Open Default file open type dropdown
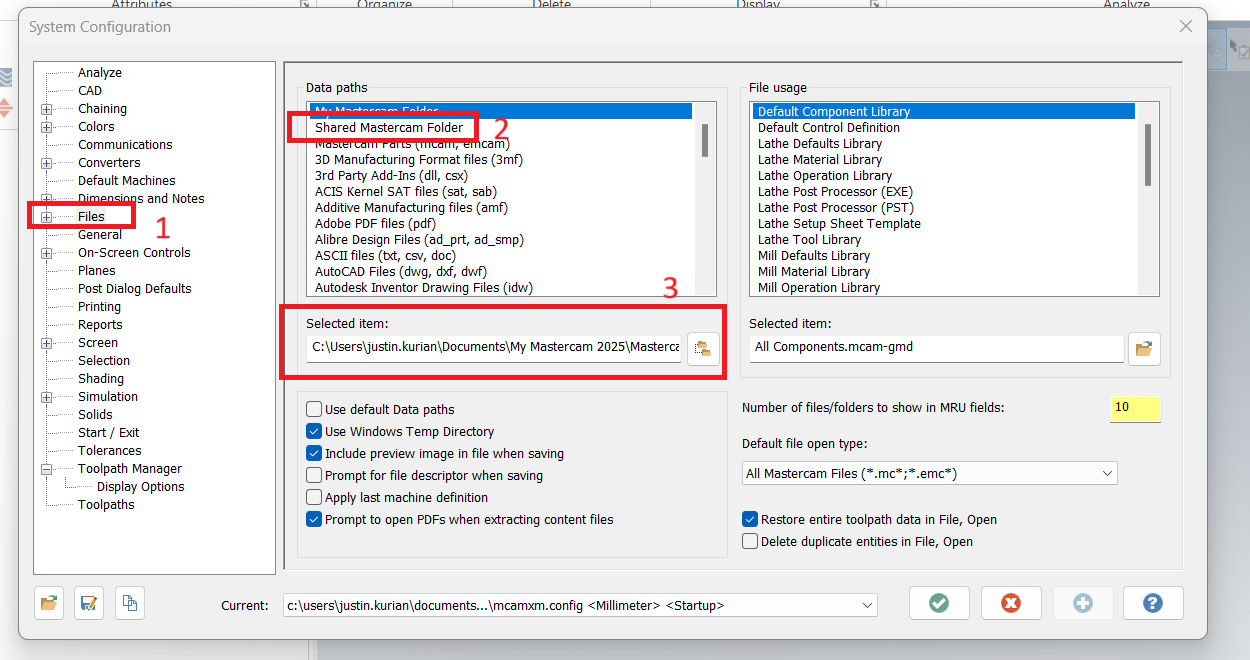 point(1107,473)
